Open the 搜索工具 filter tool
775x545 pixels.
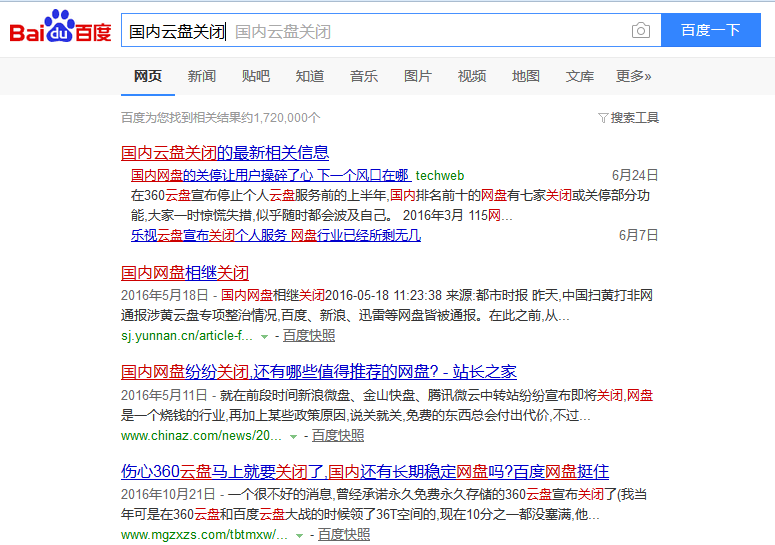(628, 118)
